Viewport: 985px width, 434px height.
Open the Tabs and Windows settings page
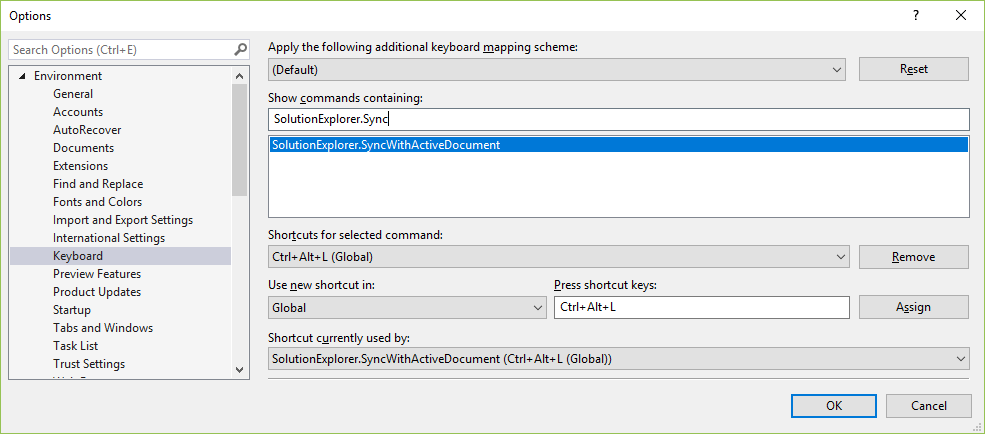(102, 328)
